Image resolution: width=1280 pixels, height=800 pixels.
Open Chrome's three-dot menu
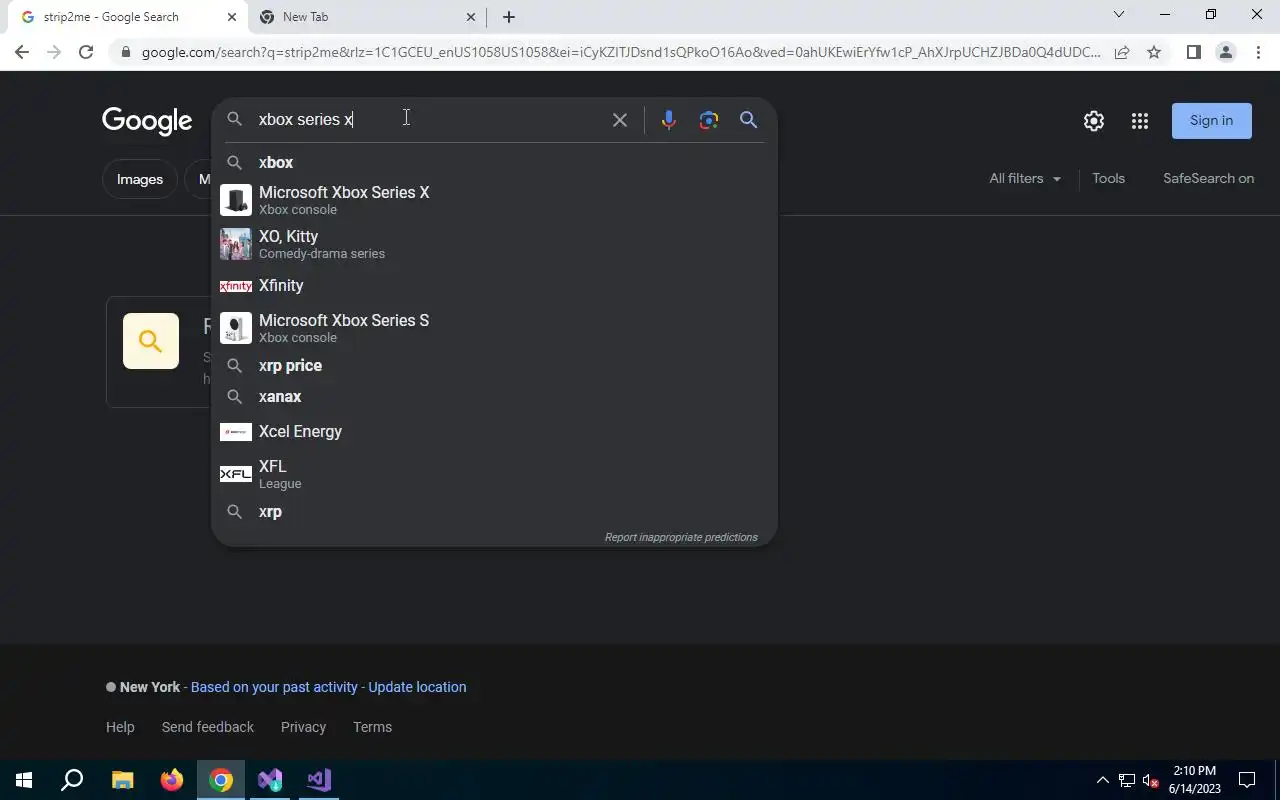point(1258,52)
